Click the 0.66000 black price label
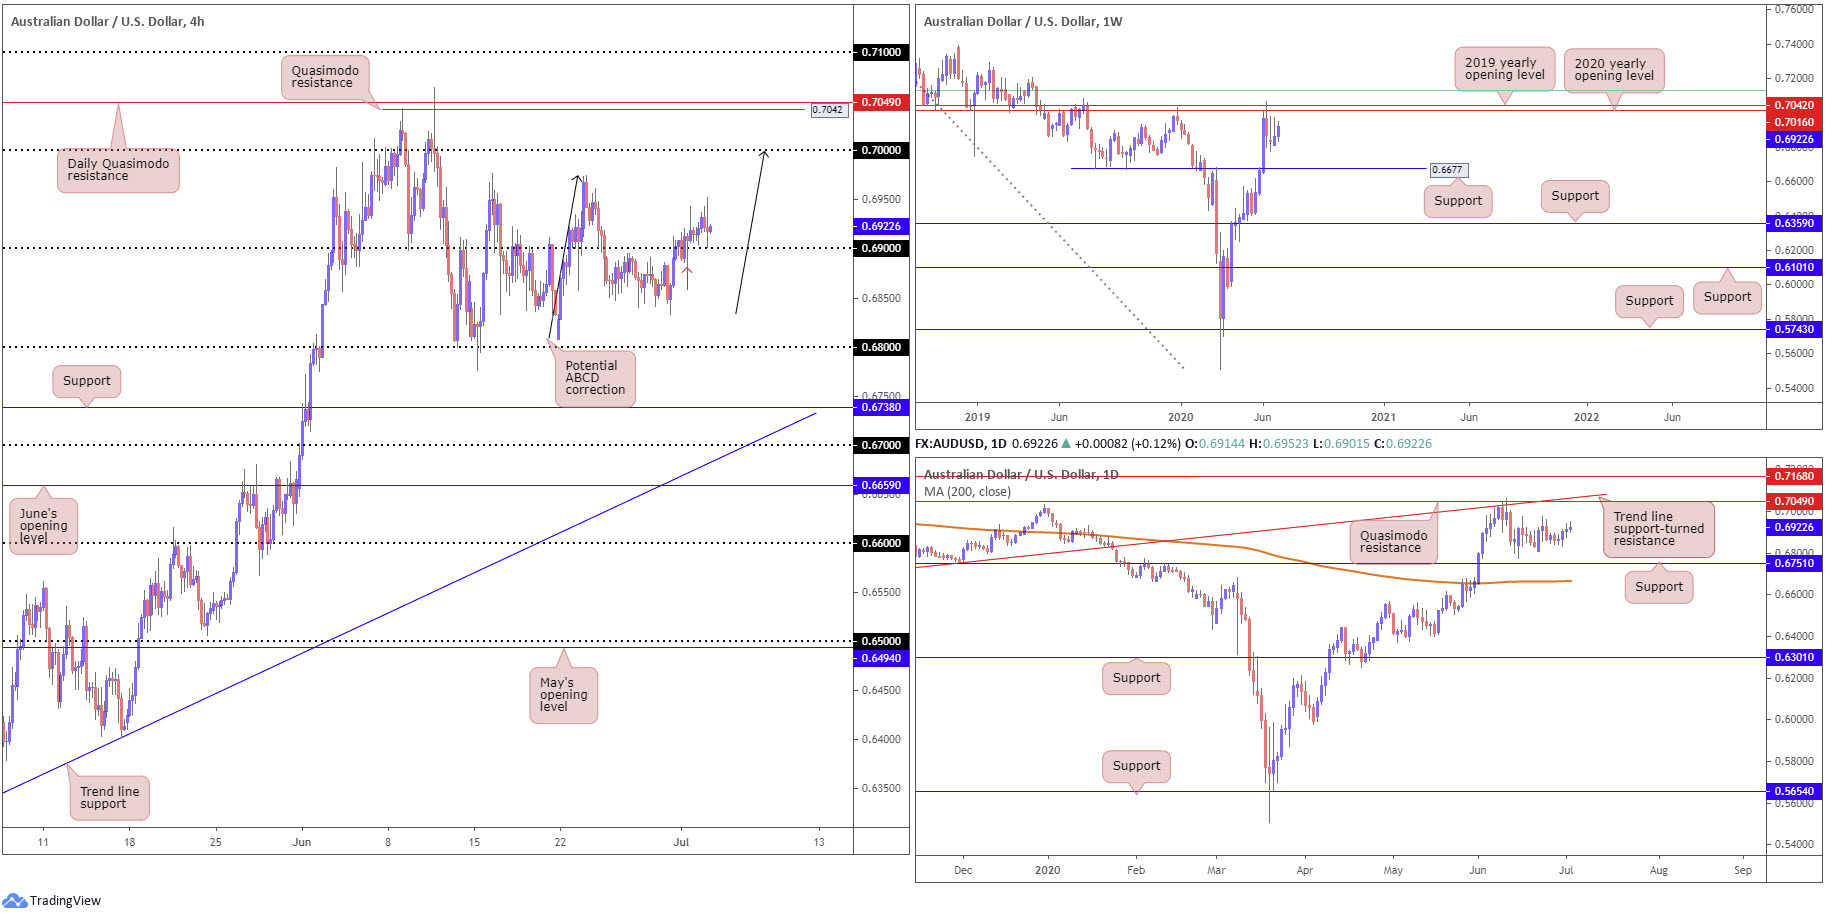The height and width of the screenshot is (913, 1825). [881, 543]
